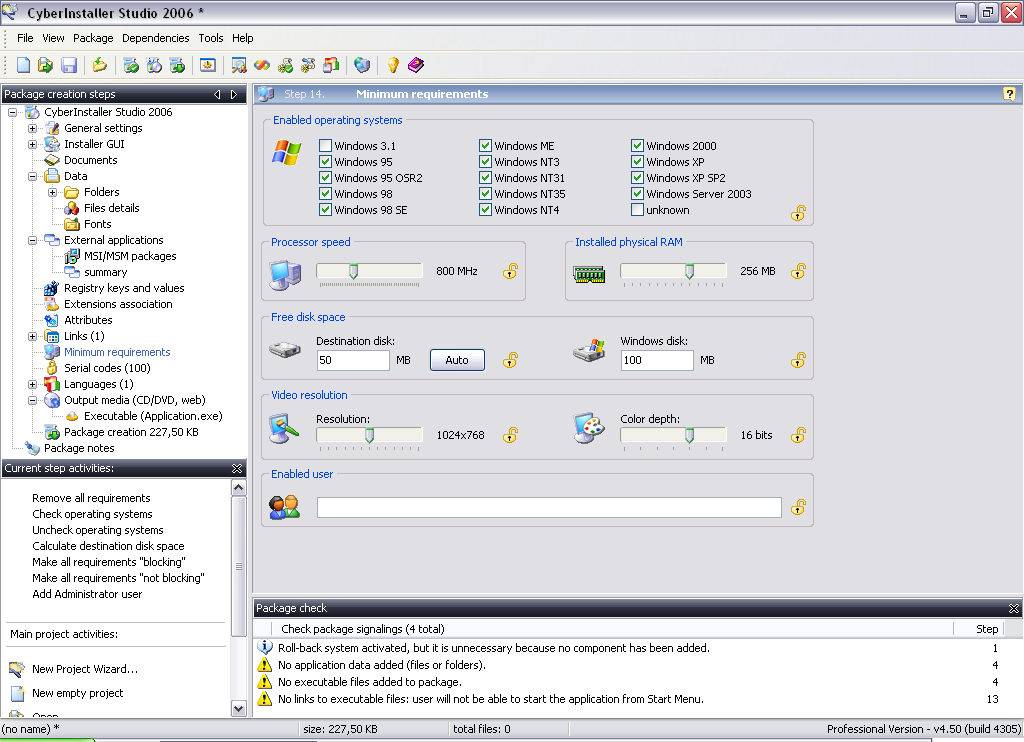1024x742 pixels.
Task: Click the yellow question mark step help icon
Action: [1009, 94]
